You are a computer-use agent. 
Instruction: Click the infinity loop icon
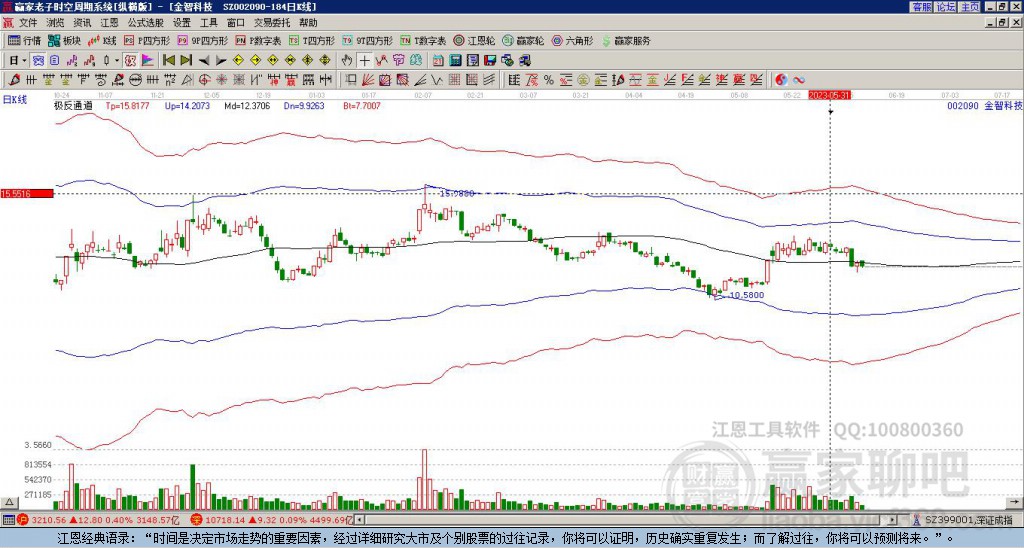click(x=799, y=80)
